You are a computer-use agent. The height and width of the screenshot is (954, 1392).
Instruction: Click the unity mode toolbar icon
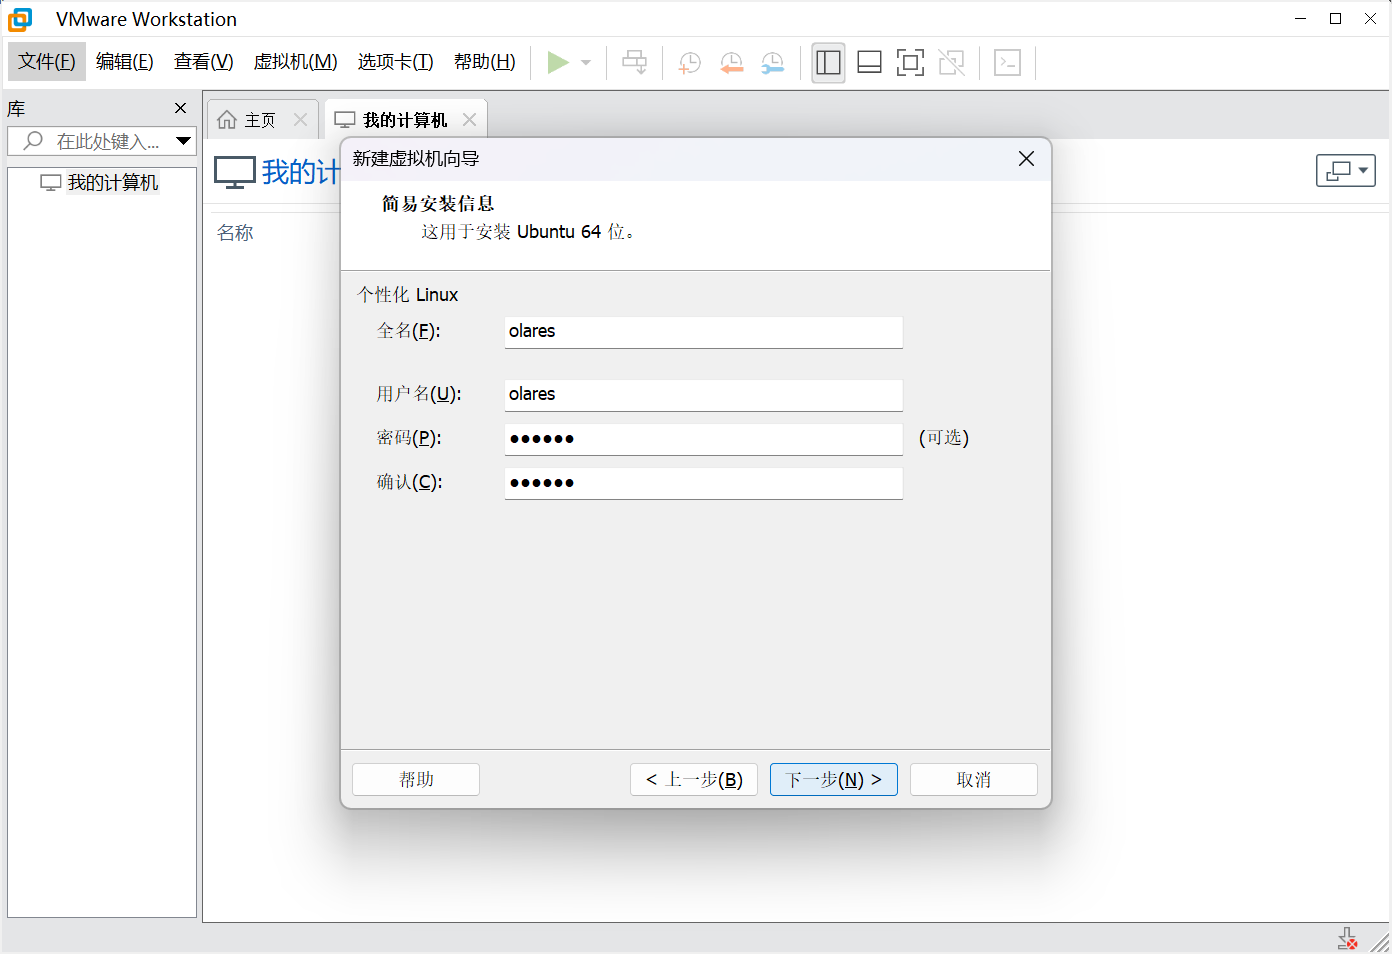(x=952, y=63)
